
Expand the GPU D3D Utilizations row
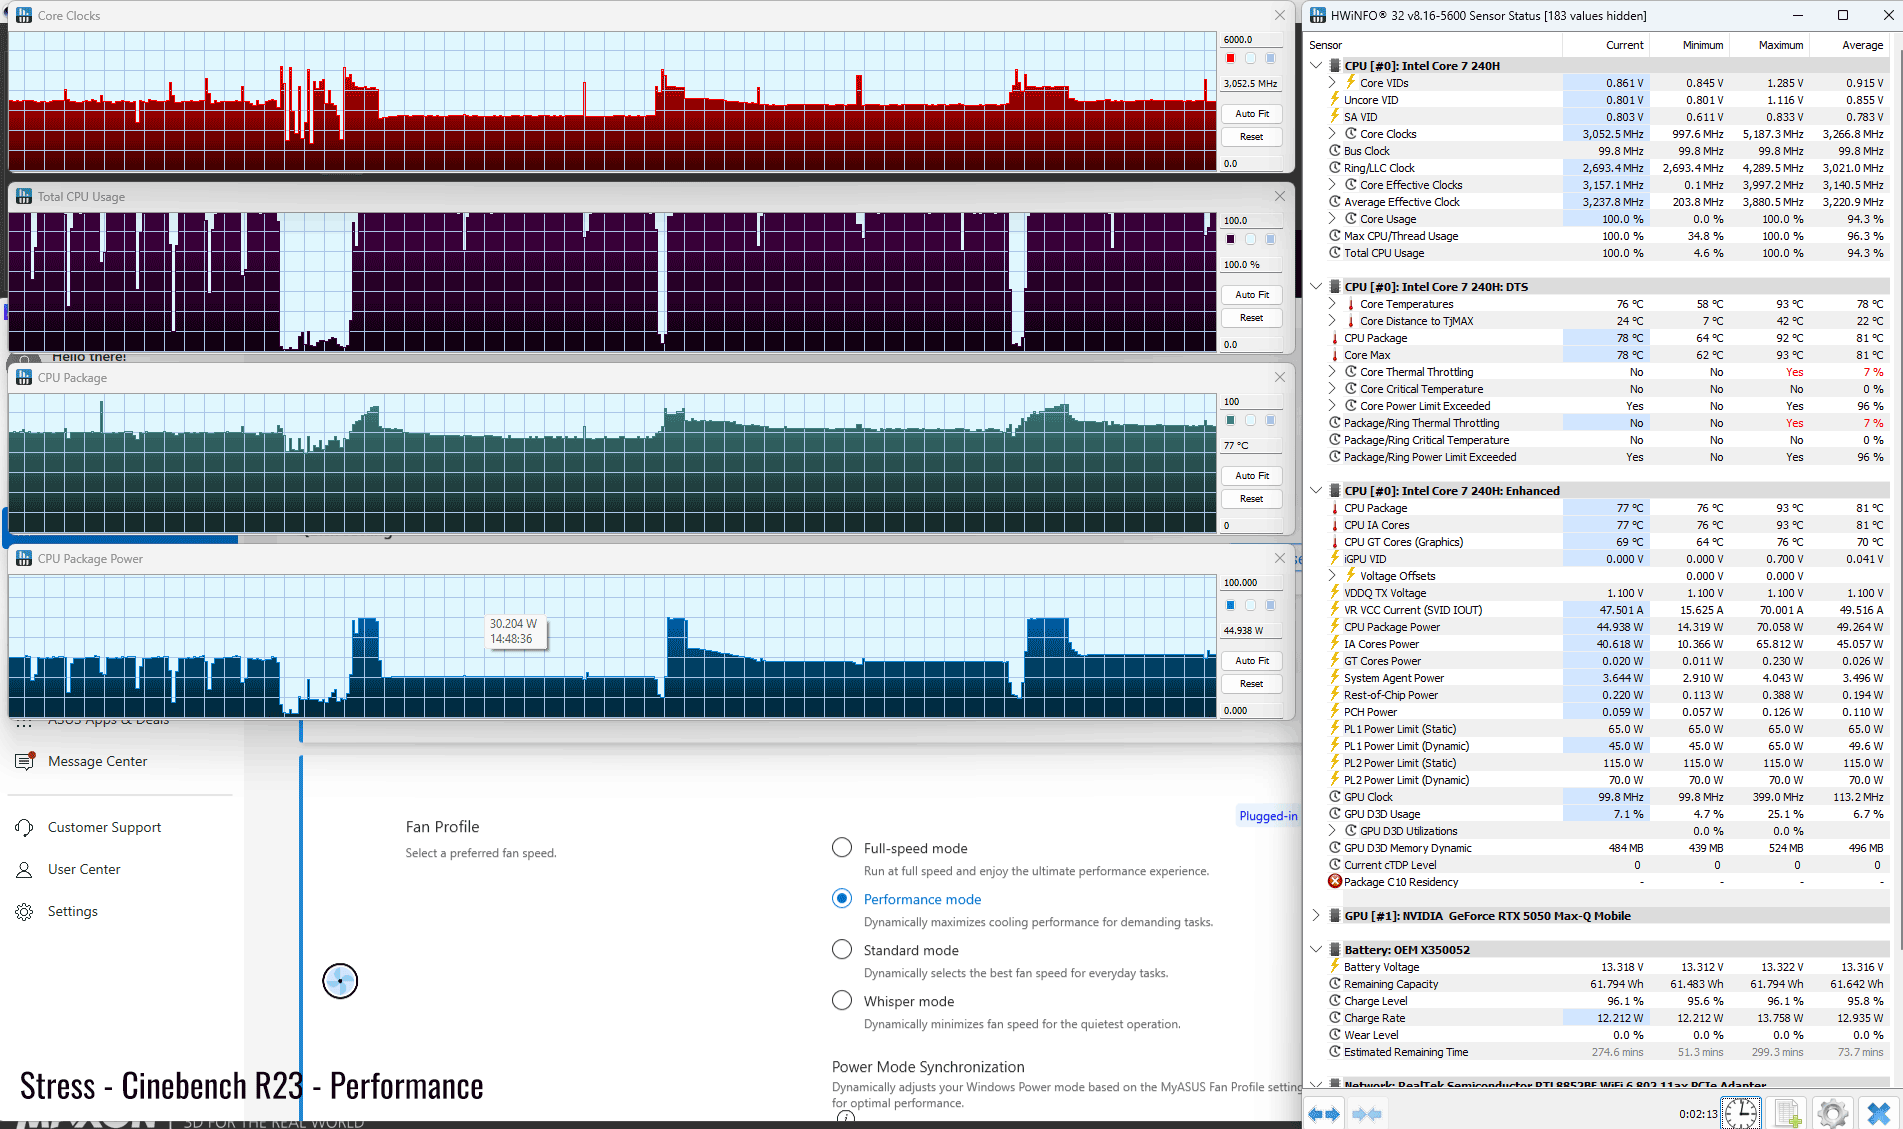tap(1332, 831)
